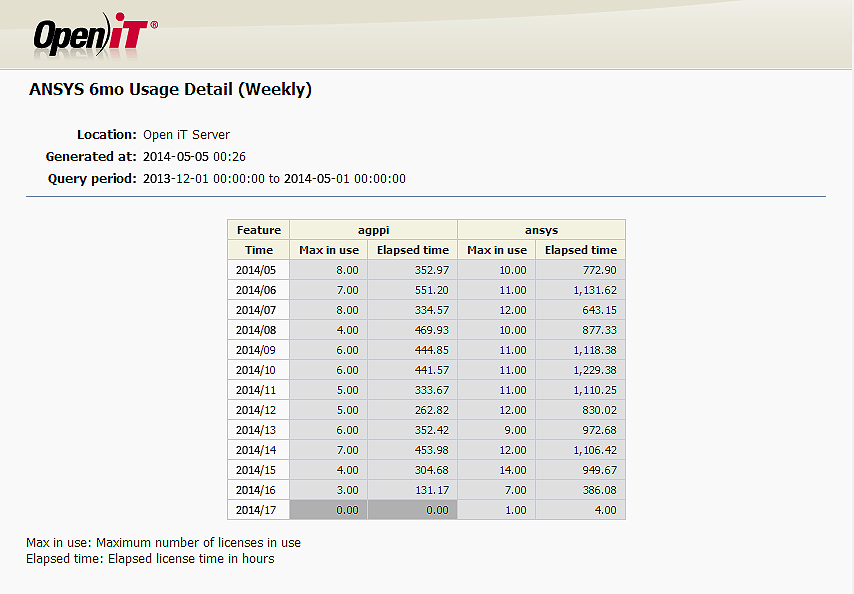Click ansys elapsed time 643.15
Screen dimensions: 854x594
coord(581,310)
